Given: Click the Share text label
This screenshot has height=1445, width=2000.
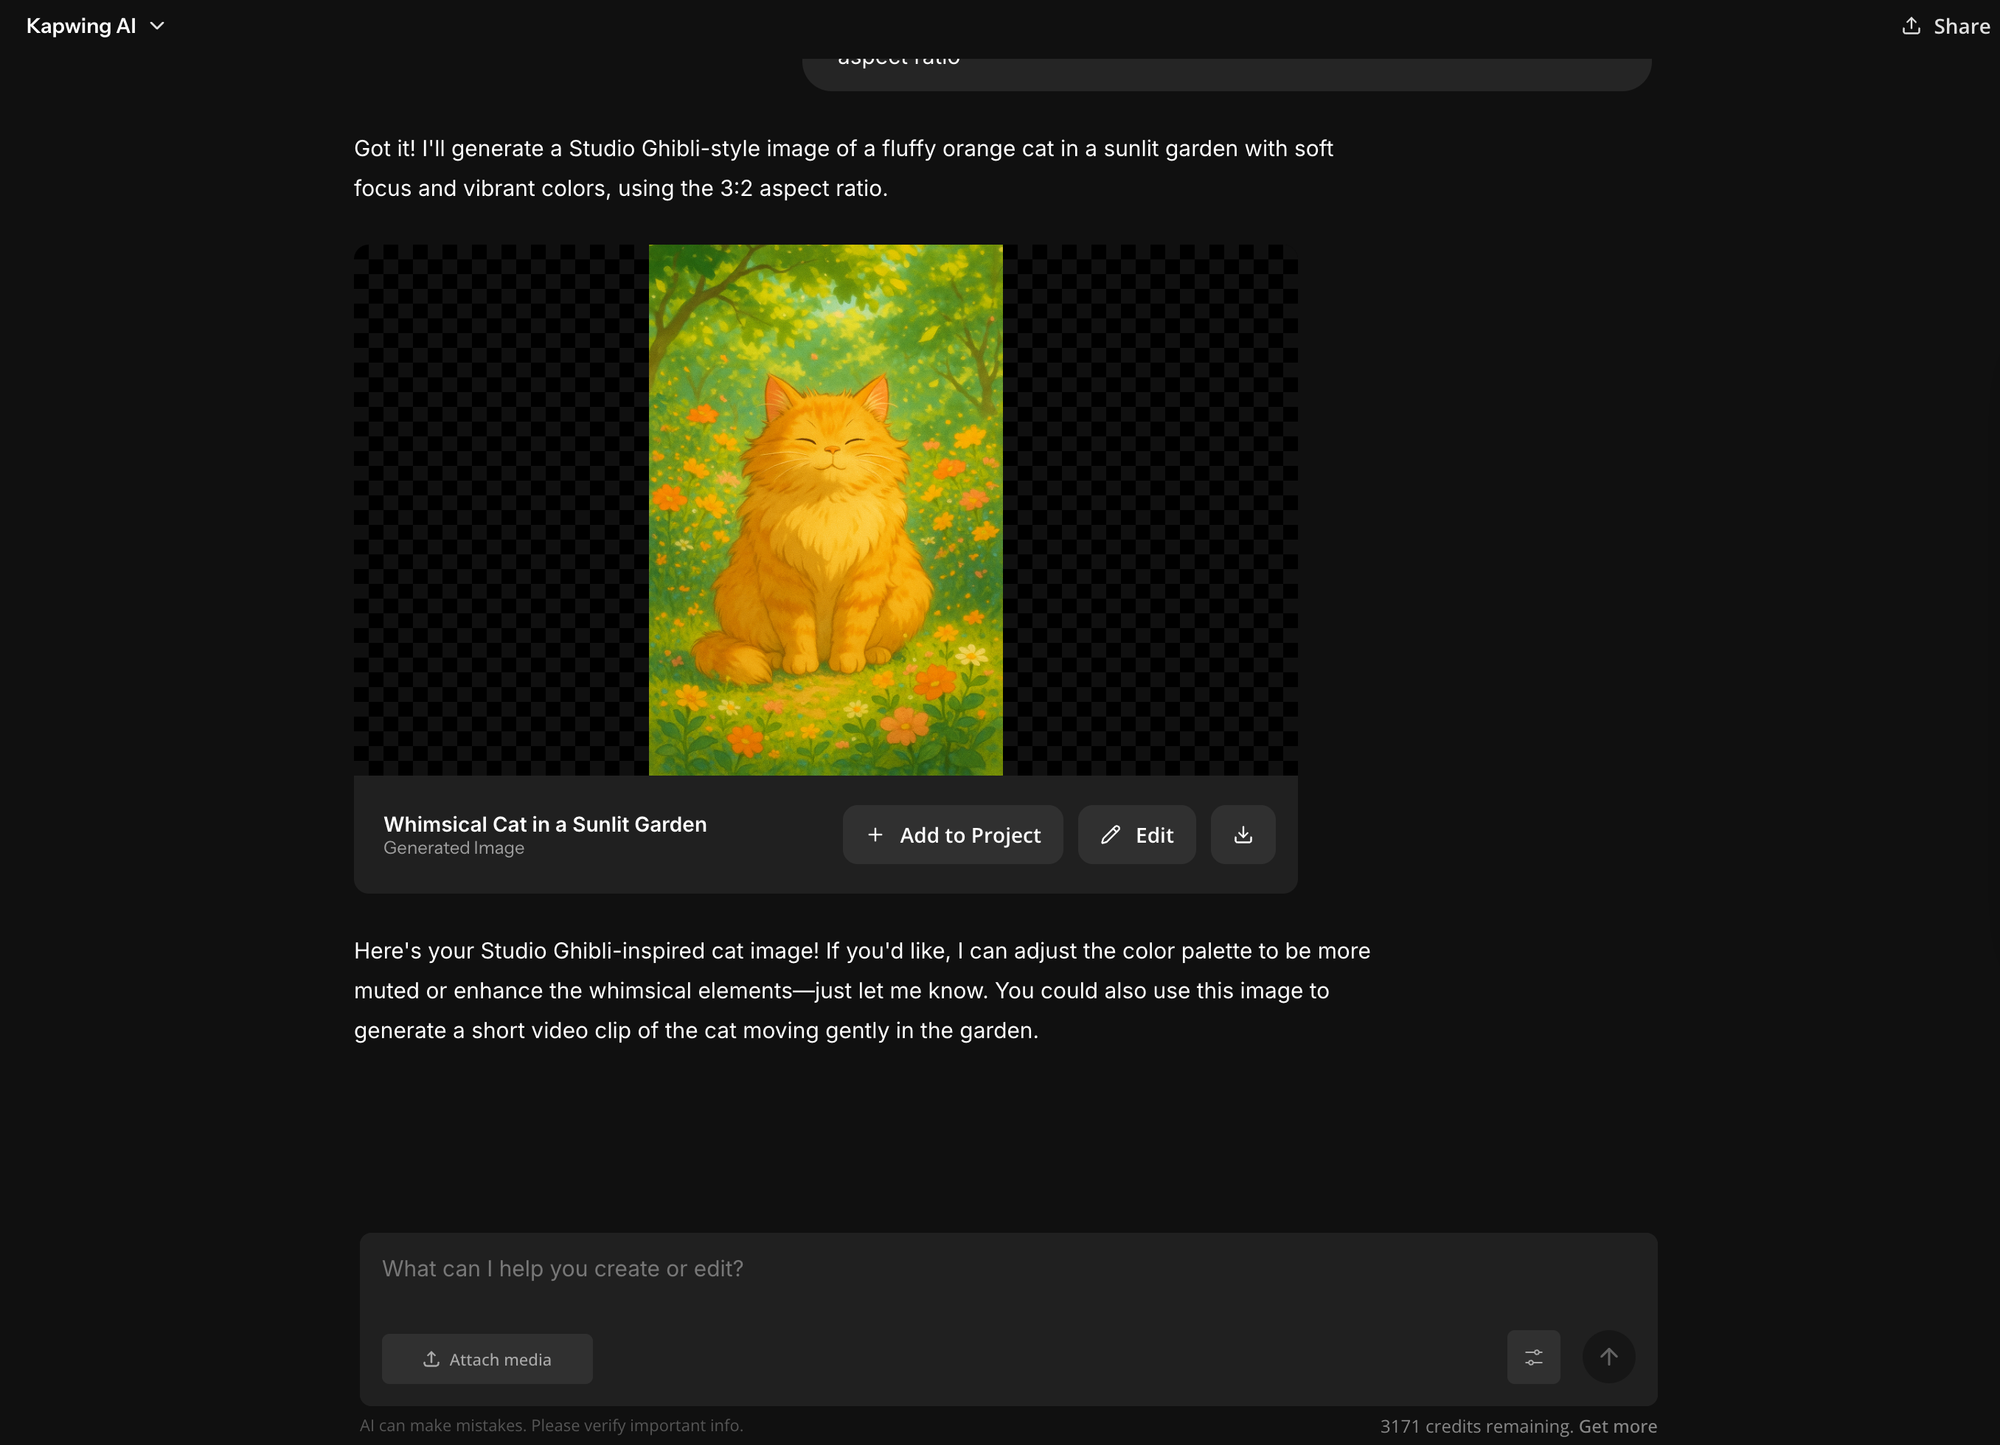Looking at the screenshot, I should [1961, 27].
